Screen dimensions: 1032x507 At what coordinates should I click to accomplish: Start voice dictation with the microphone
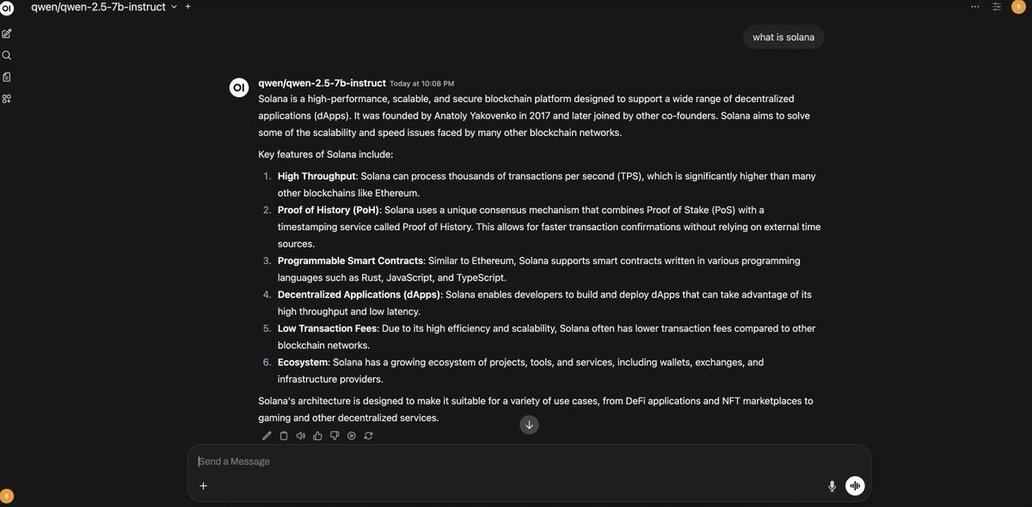(832, 486)
